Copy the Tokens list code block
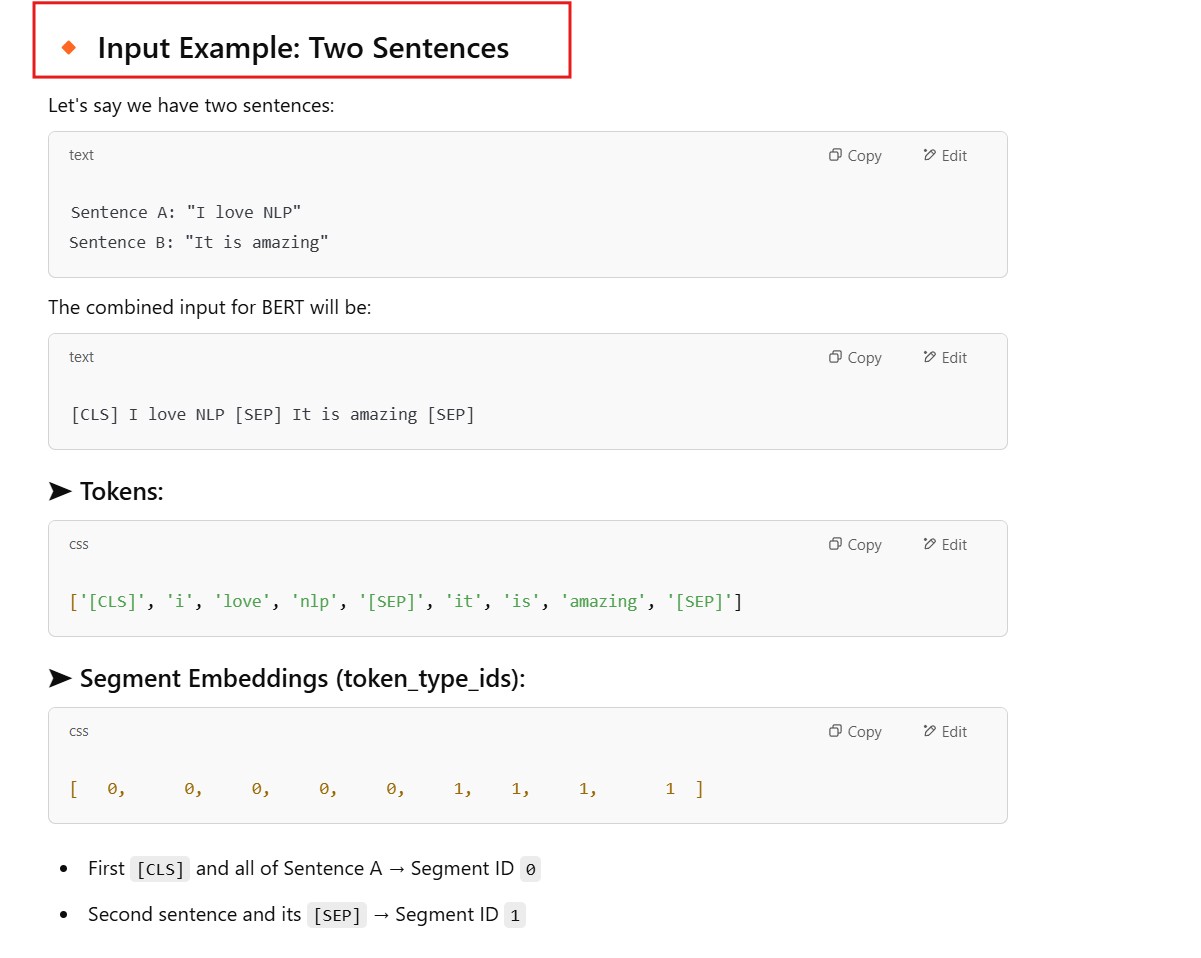This screenshot has height=958, width=1201. click(855, 544)
